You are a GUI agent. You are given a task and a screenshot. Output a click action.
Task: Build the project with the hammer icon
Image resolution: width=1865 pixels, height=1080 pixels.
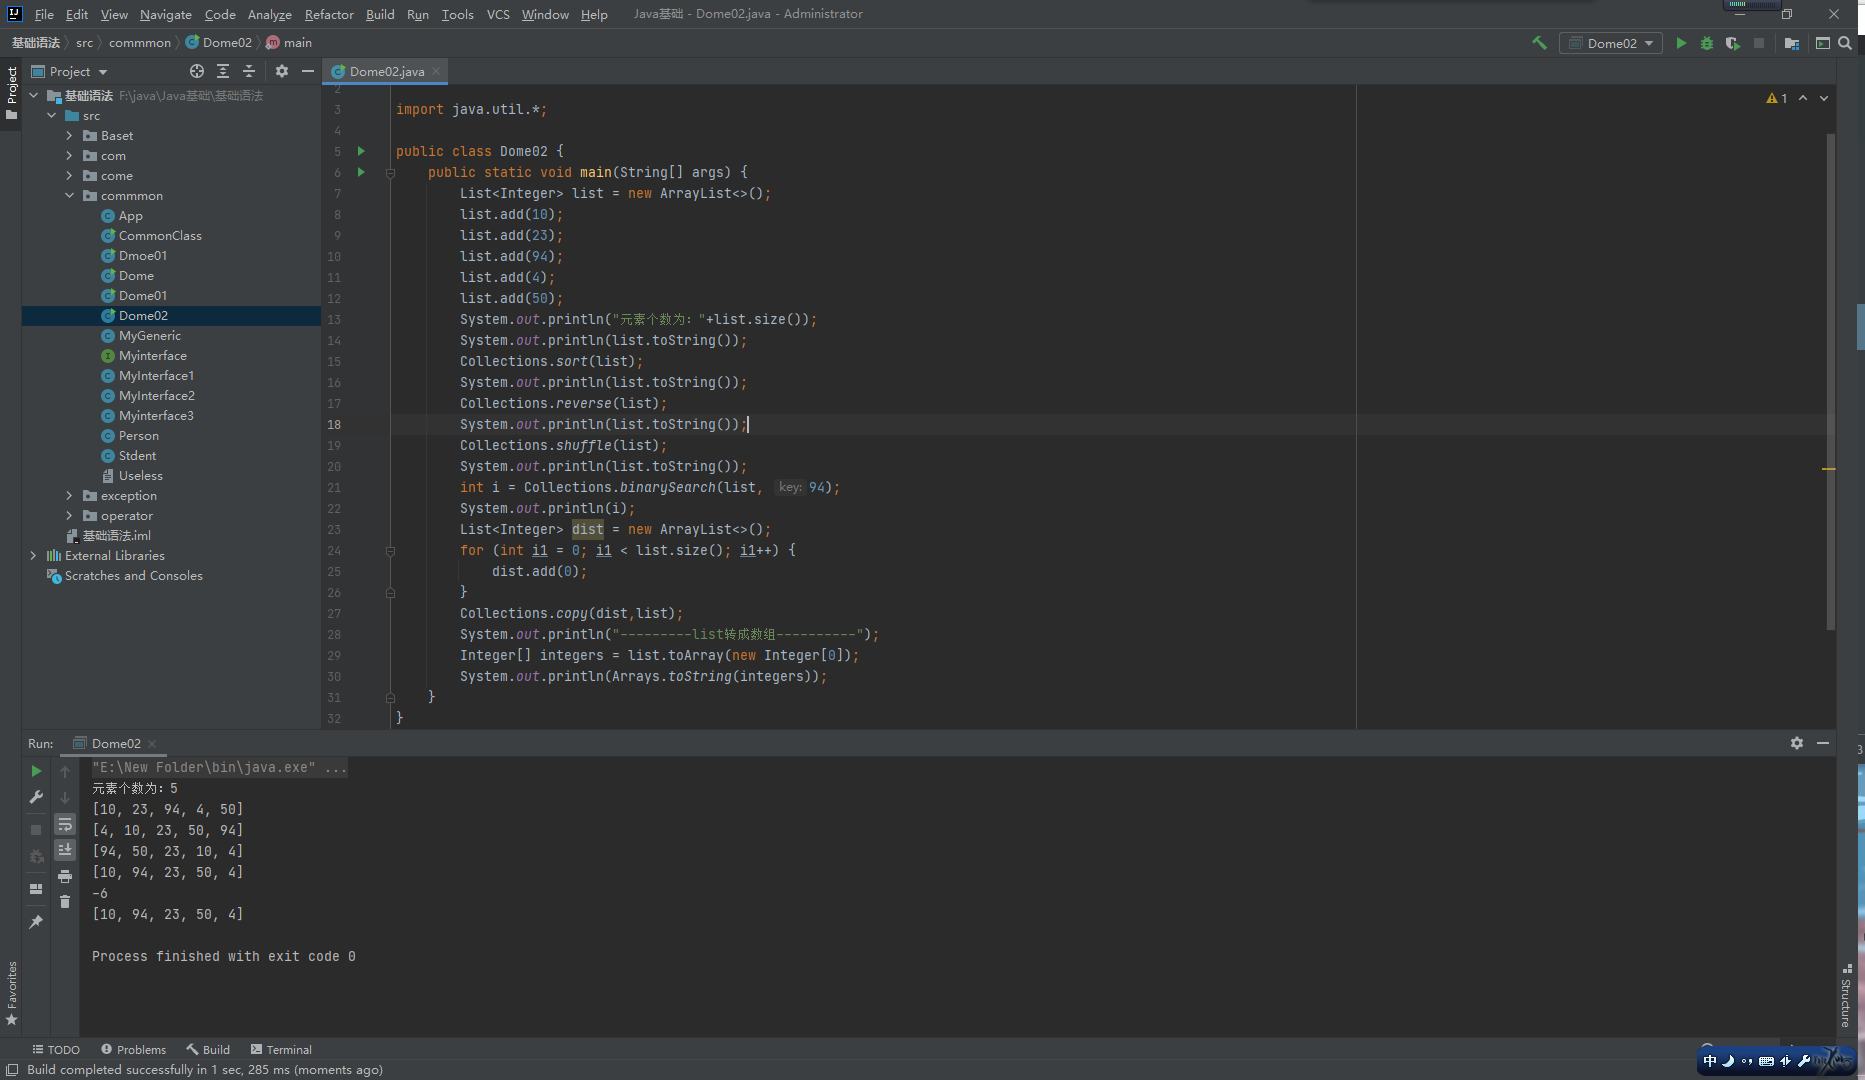click(x=1539, y=43)
